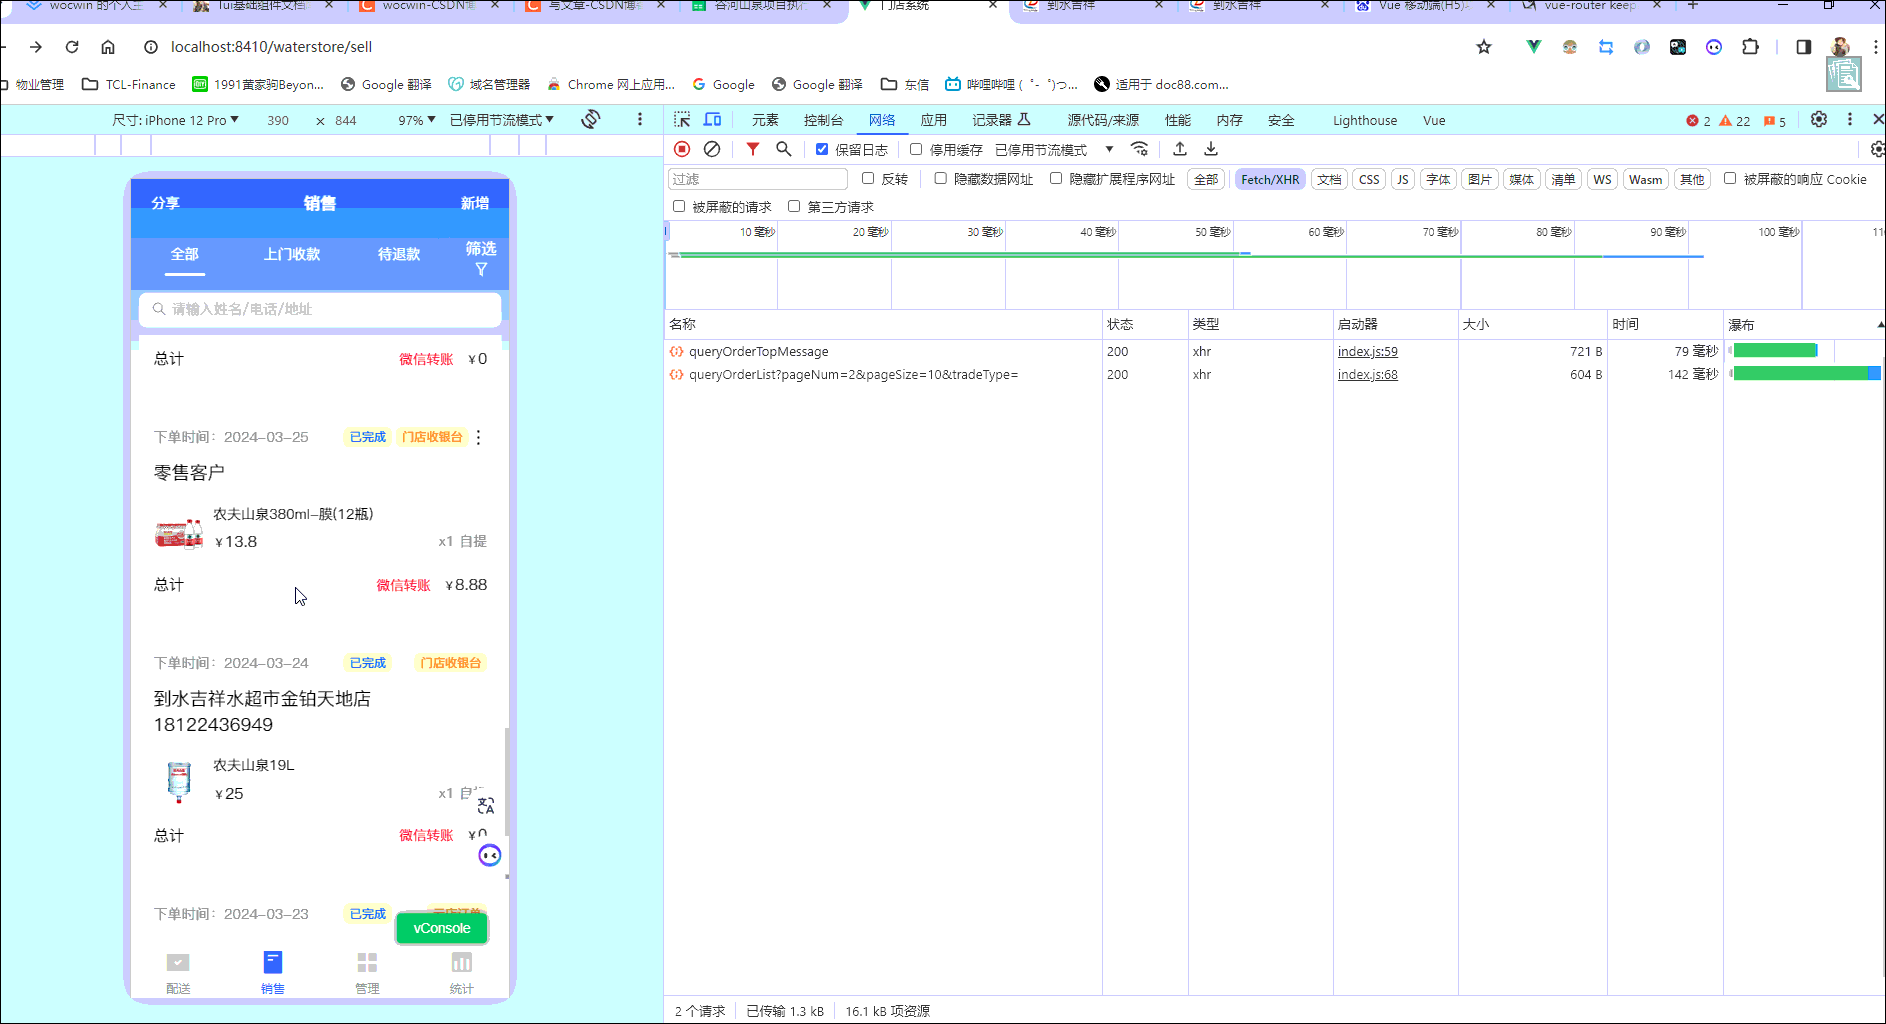Click the record network log stop icon
Image resolution: width=1886 pixels, height=1024 pixels.
(682, 149)
